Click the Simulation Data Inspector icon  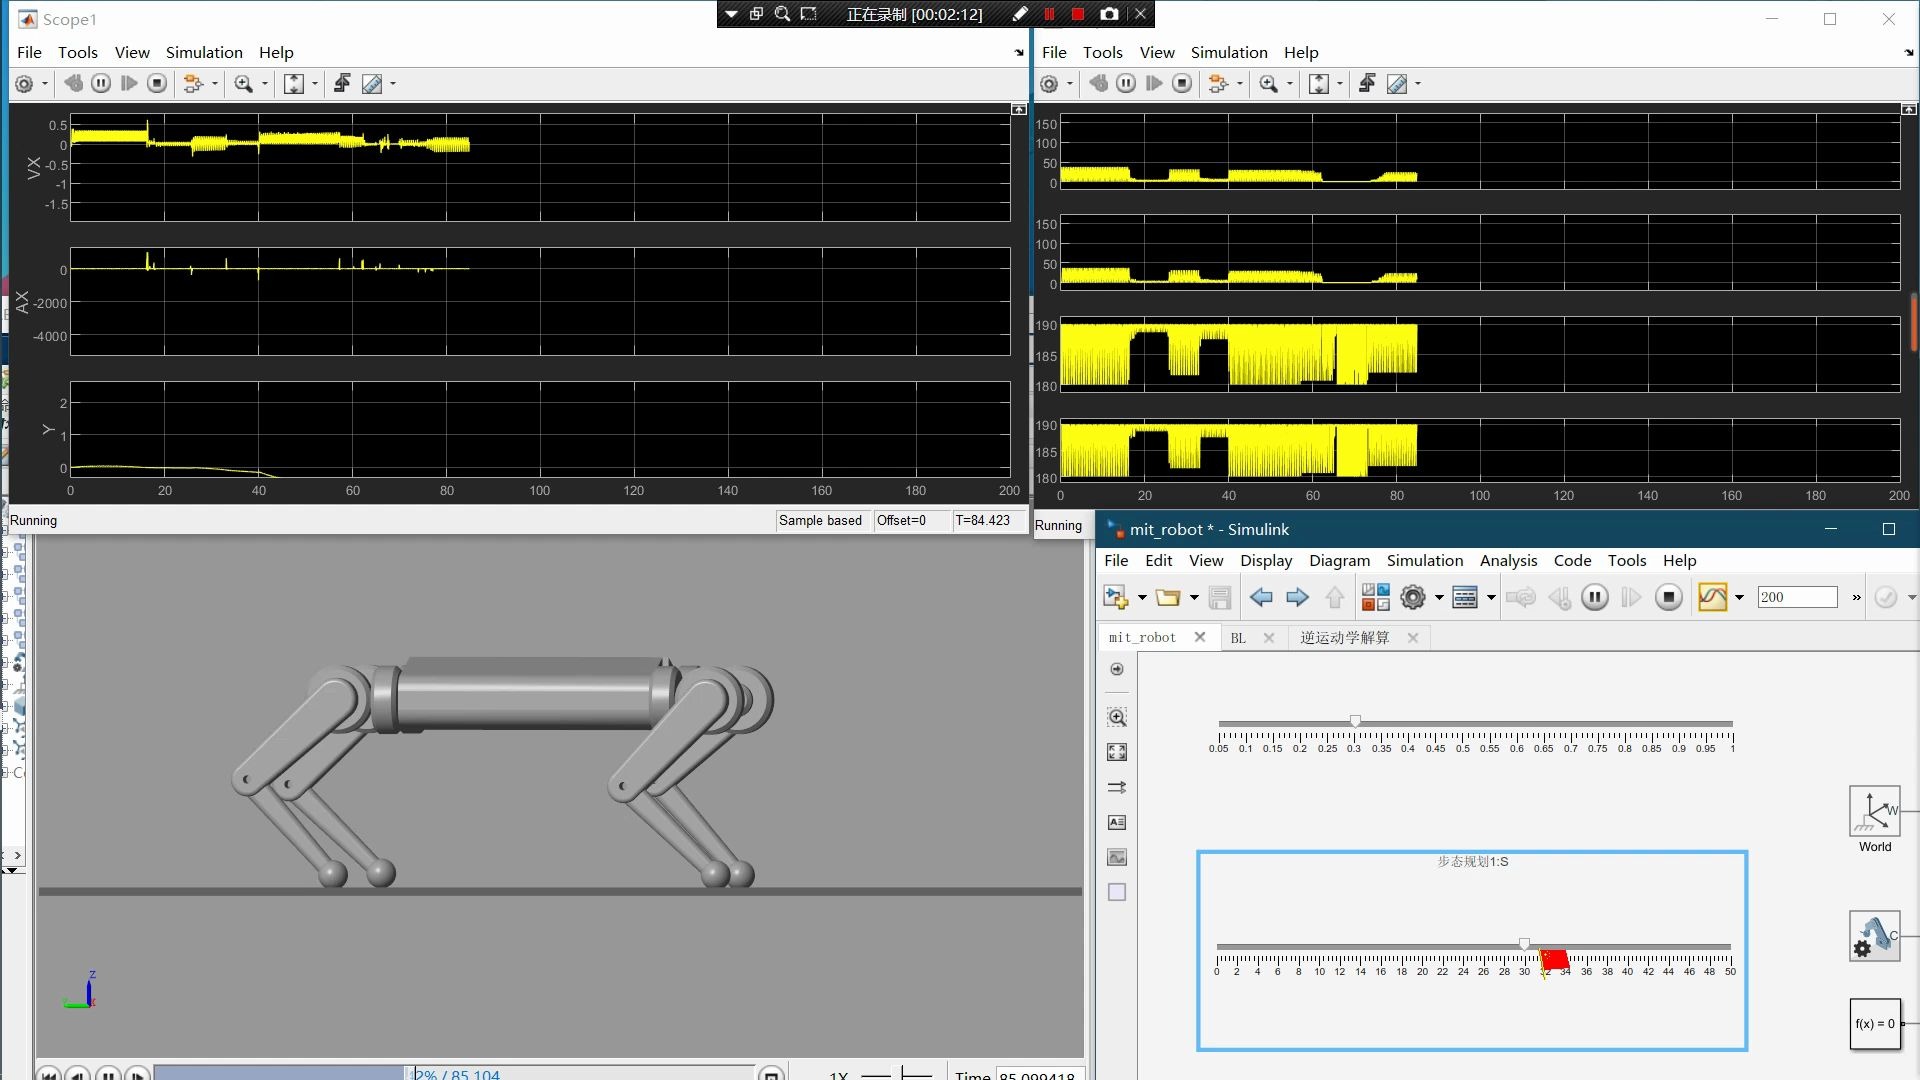tap(1712, 597)
